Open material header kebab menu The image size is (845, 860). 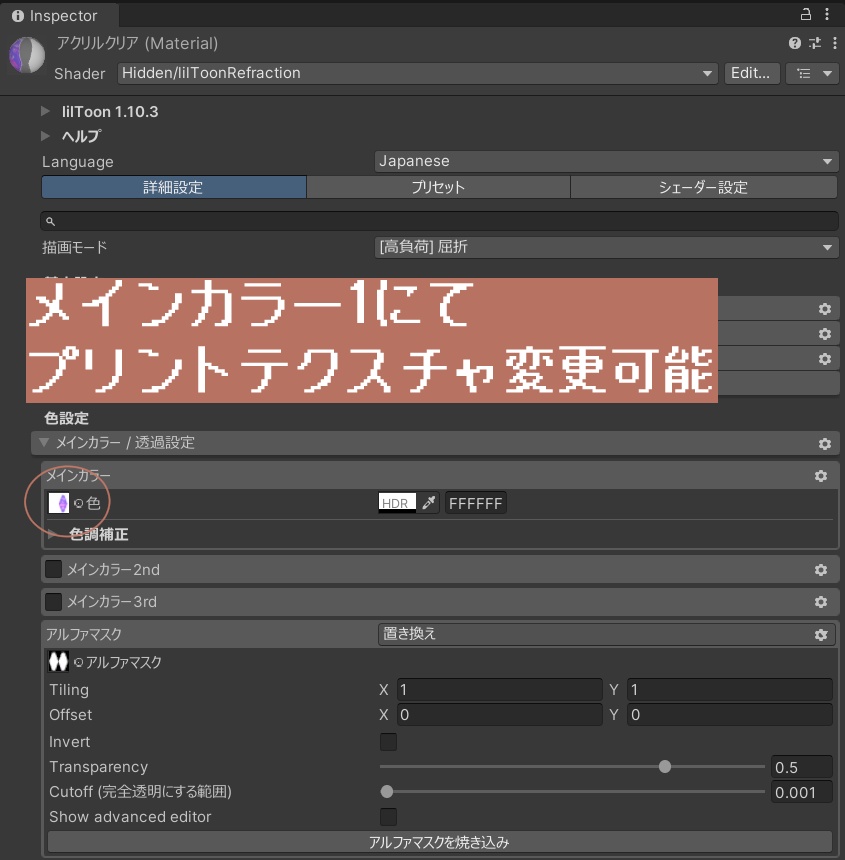[x=835, y=43]
